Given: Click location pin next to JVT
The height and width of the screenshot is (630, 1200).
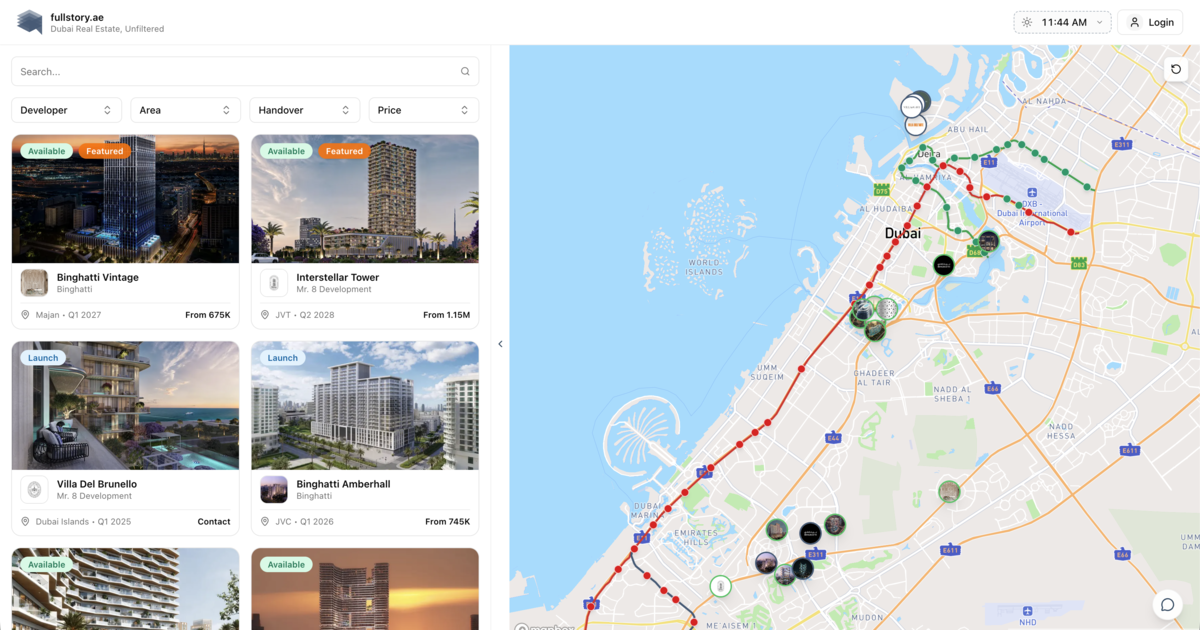Looking at the screenshot, I should (x=266, y=315).
